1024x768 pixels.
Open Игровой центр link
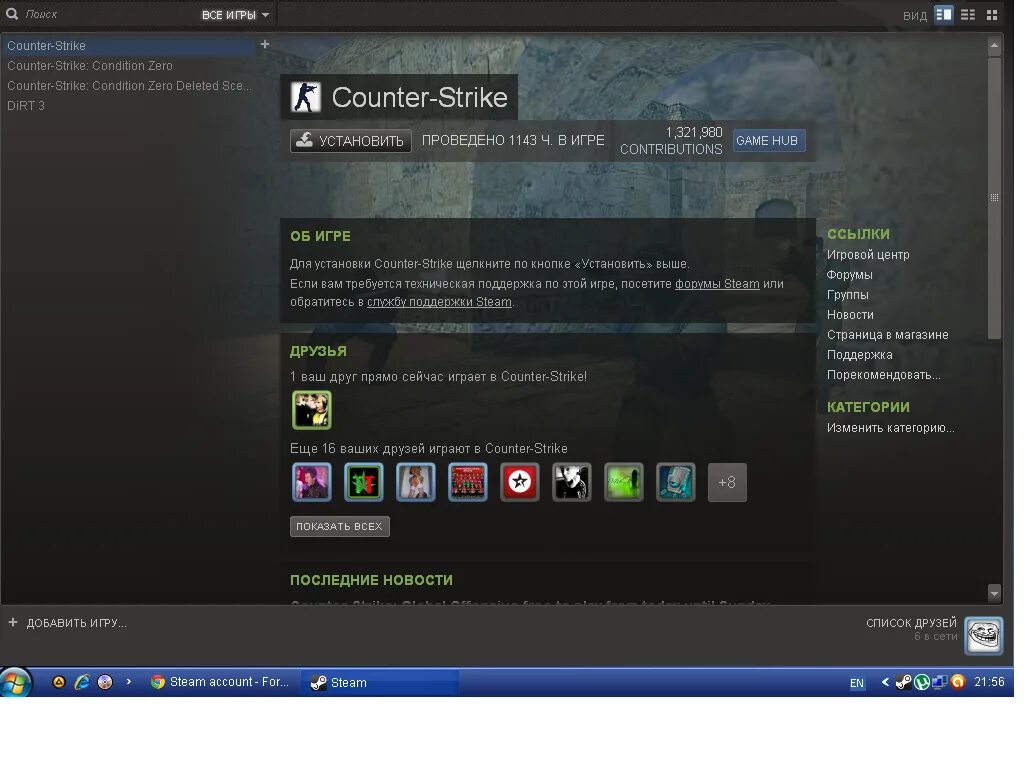point(868,255)
